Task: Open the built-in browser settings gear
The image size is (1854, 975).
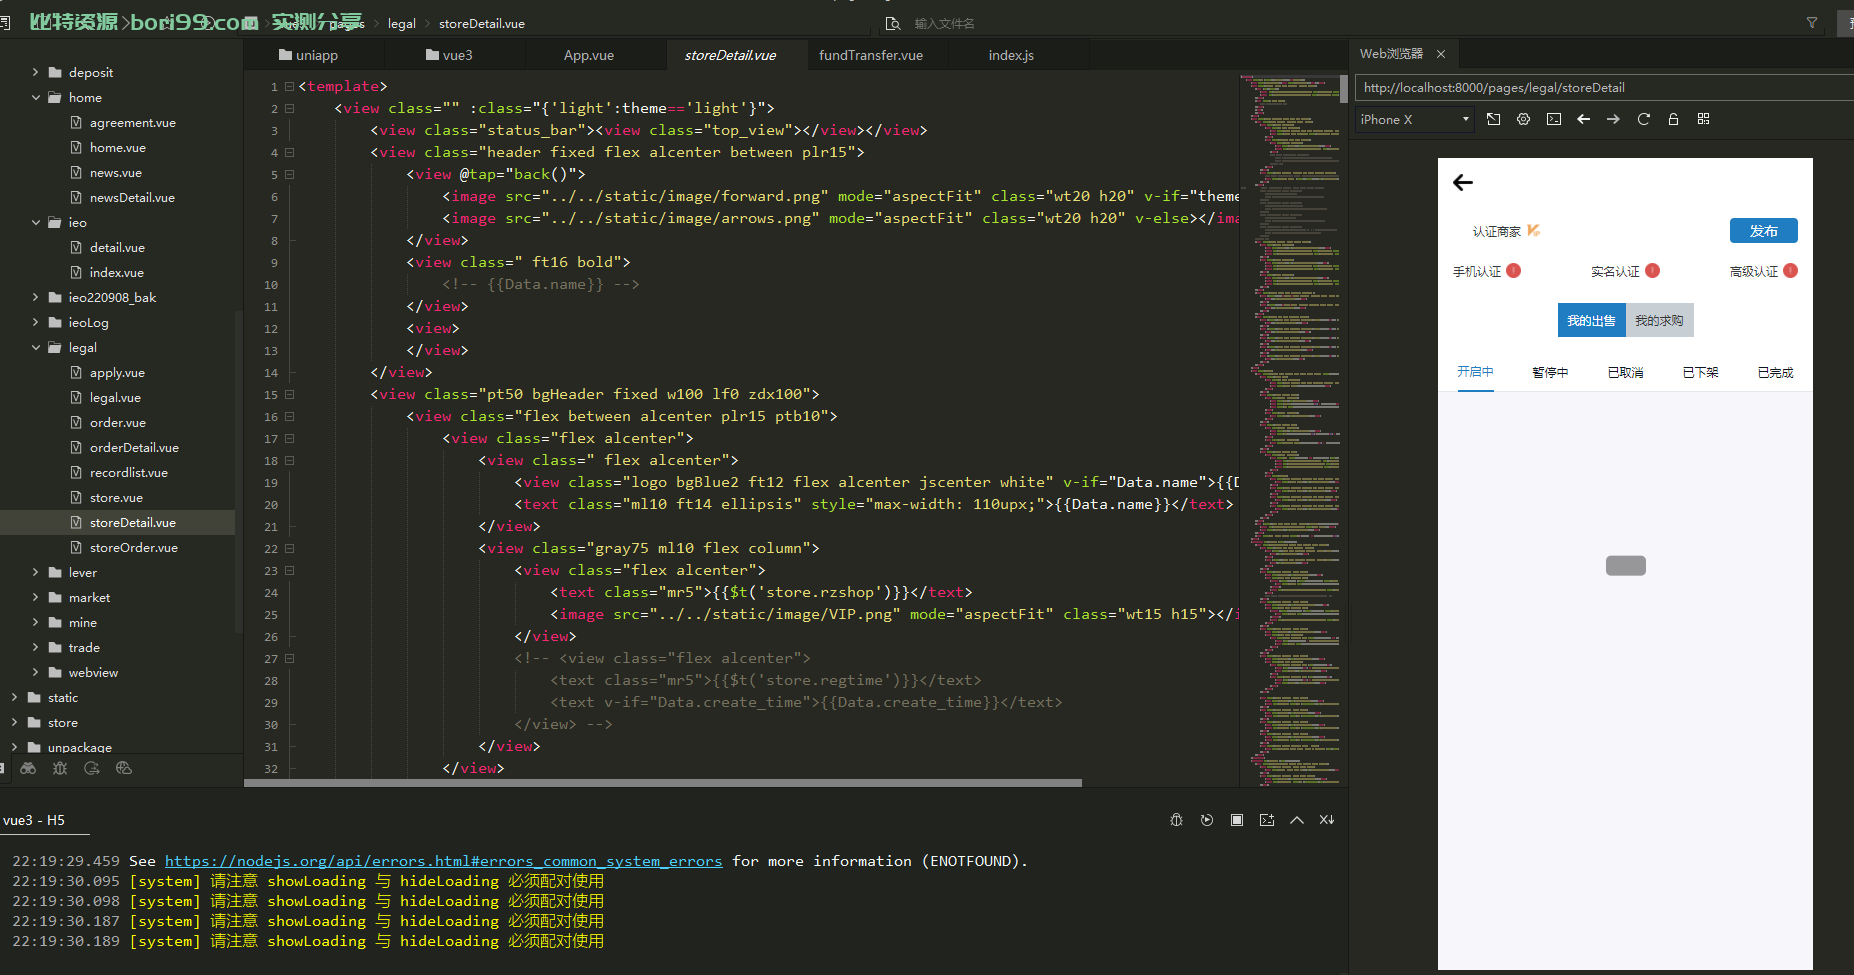Action: [1523, 119]
